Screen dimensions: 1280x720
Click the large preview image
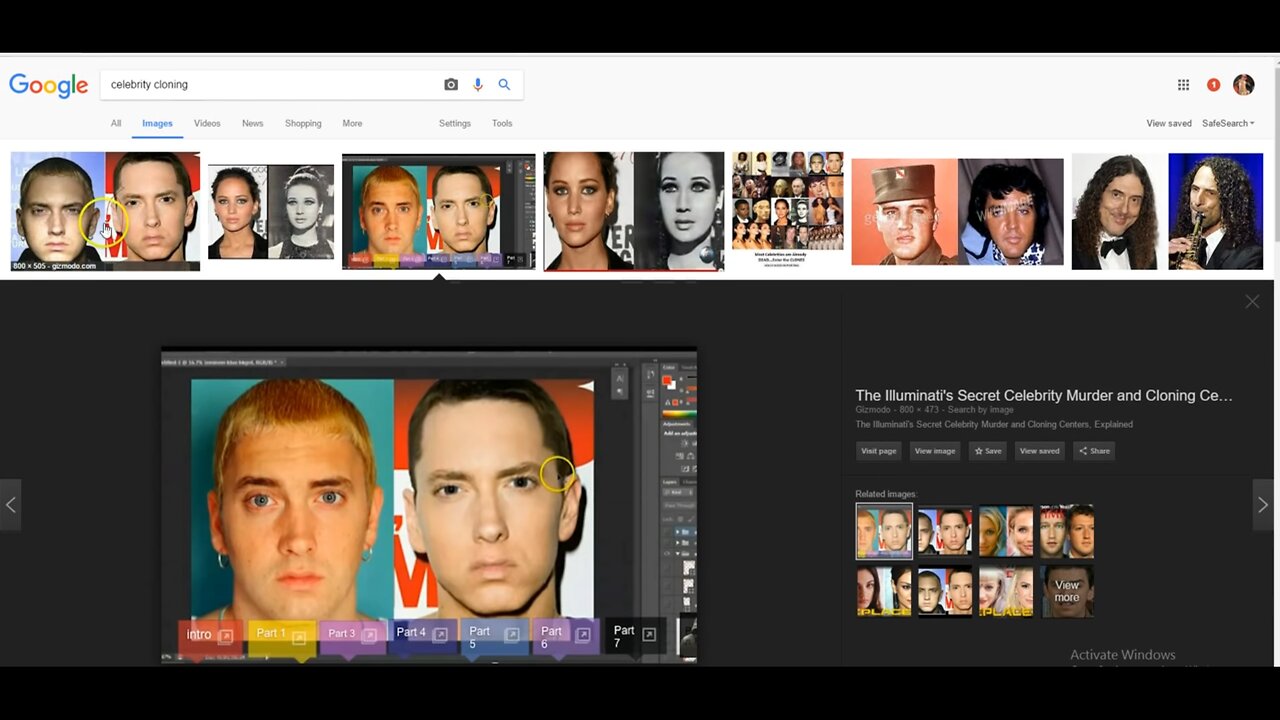[429, 505]
